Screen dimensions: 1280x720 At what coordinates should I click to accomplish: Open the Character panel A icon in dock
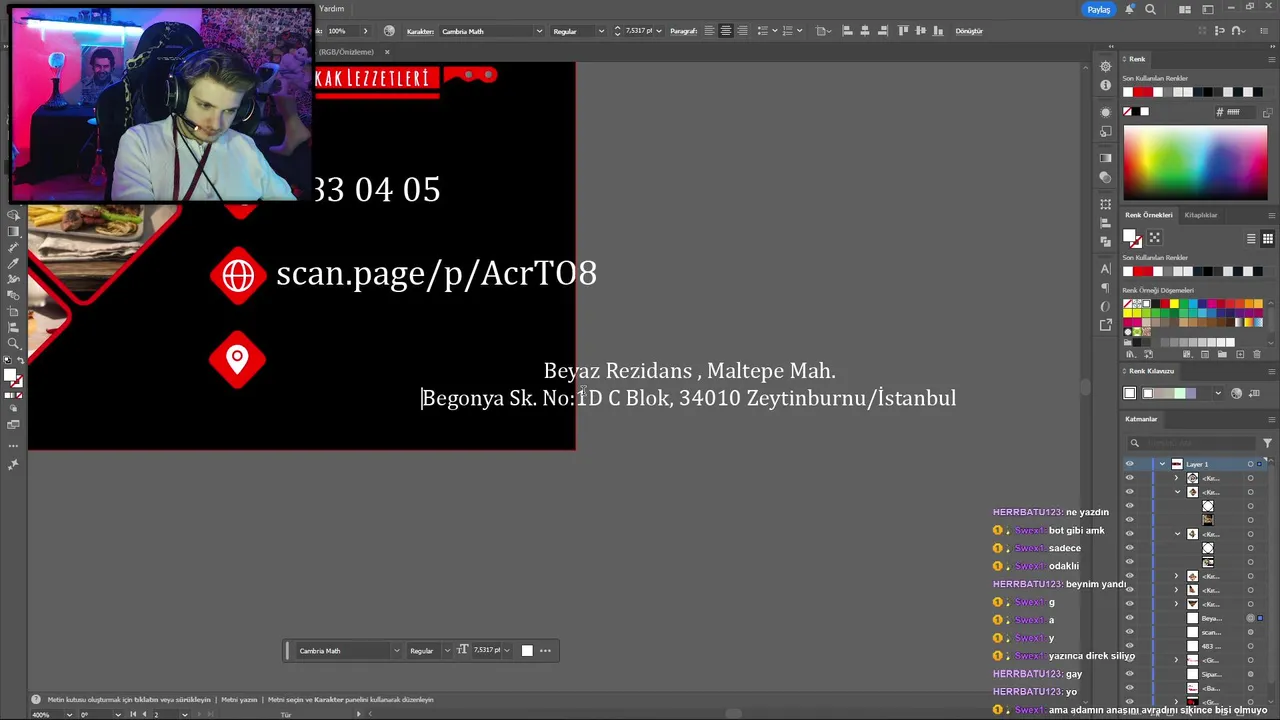1105,269
